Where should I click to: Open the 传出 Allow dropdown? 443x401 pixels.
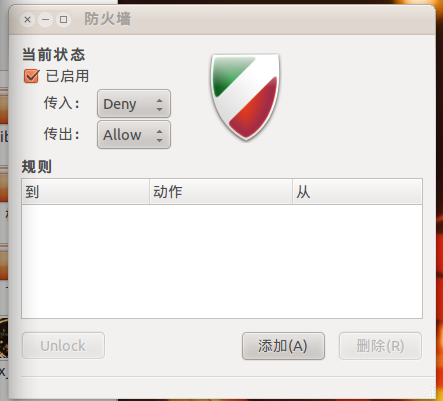point(134,135)
